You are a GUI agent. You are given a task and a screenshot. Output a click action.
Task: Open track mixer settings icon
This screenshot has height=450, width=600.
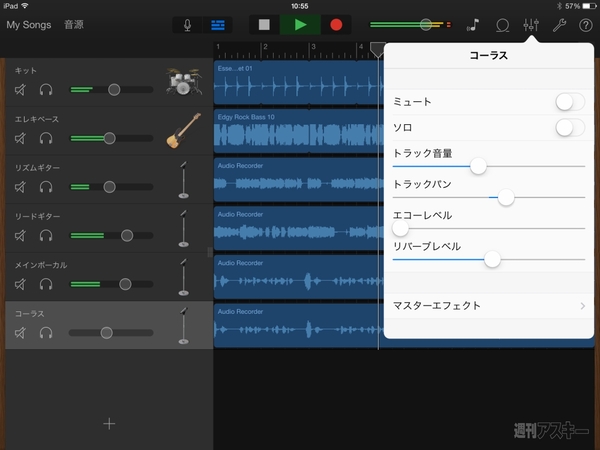pyautogui.click(x=531, y=25)
